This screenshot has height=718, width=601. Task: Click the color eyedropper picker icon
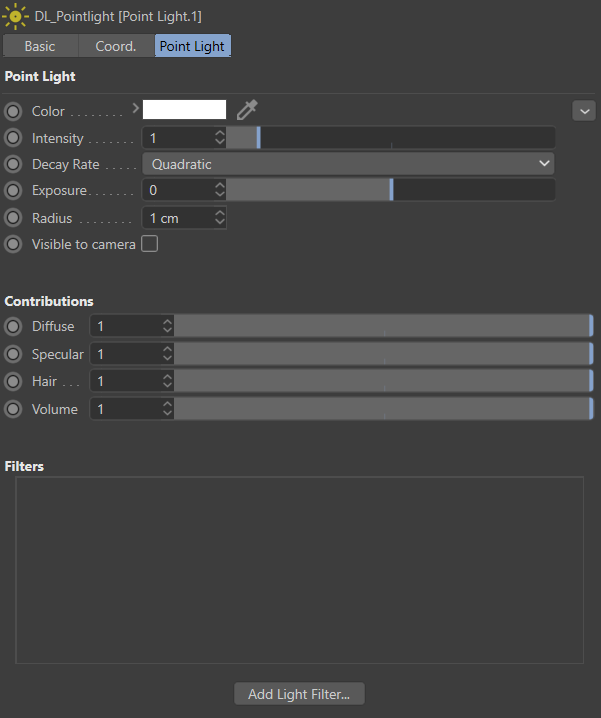tap(247, 110)
